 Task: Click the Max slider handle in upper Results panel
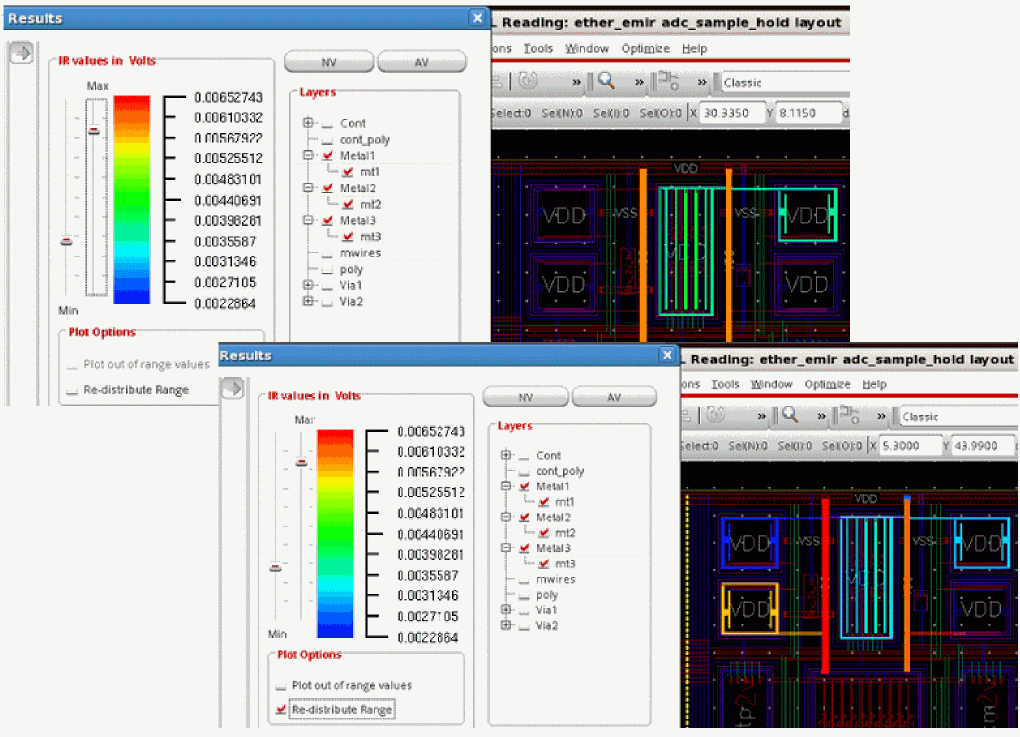coord(94,130)
